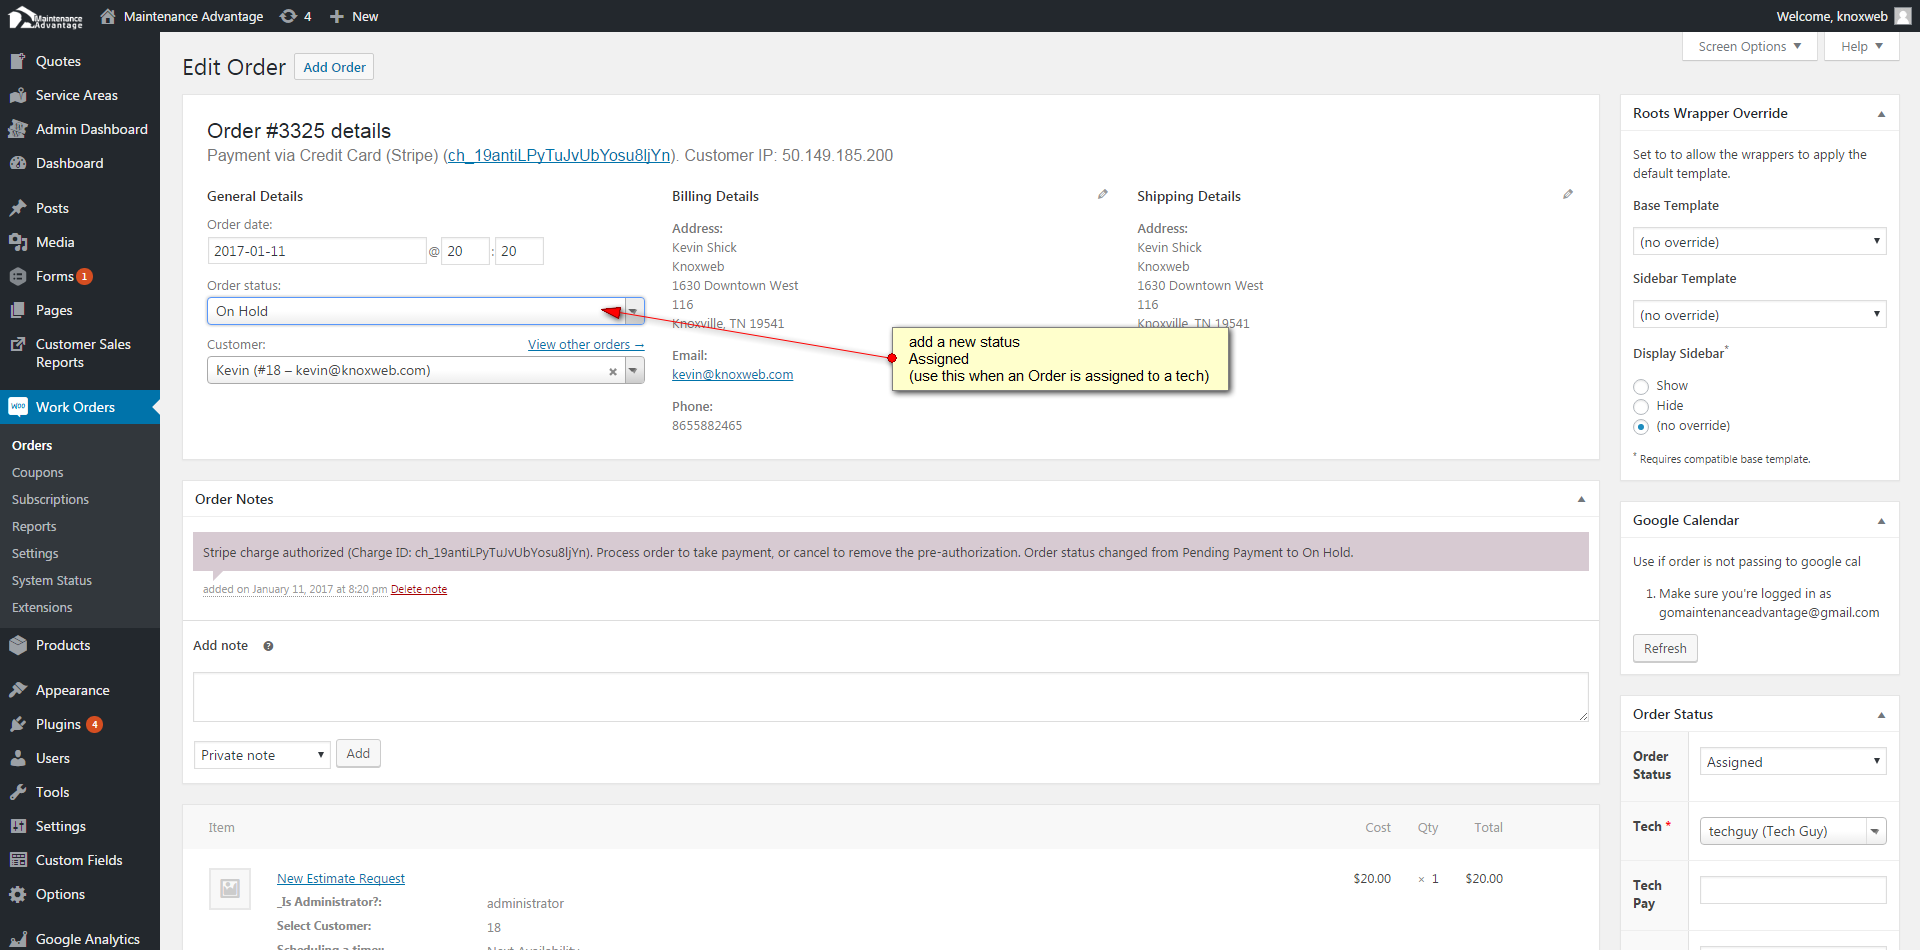Image resolution: width=1920 pixels, height=950 pixels.
Task: Click the Tools wrench icon
Action: [x=18, y=792]
